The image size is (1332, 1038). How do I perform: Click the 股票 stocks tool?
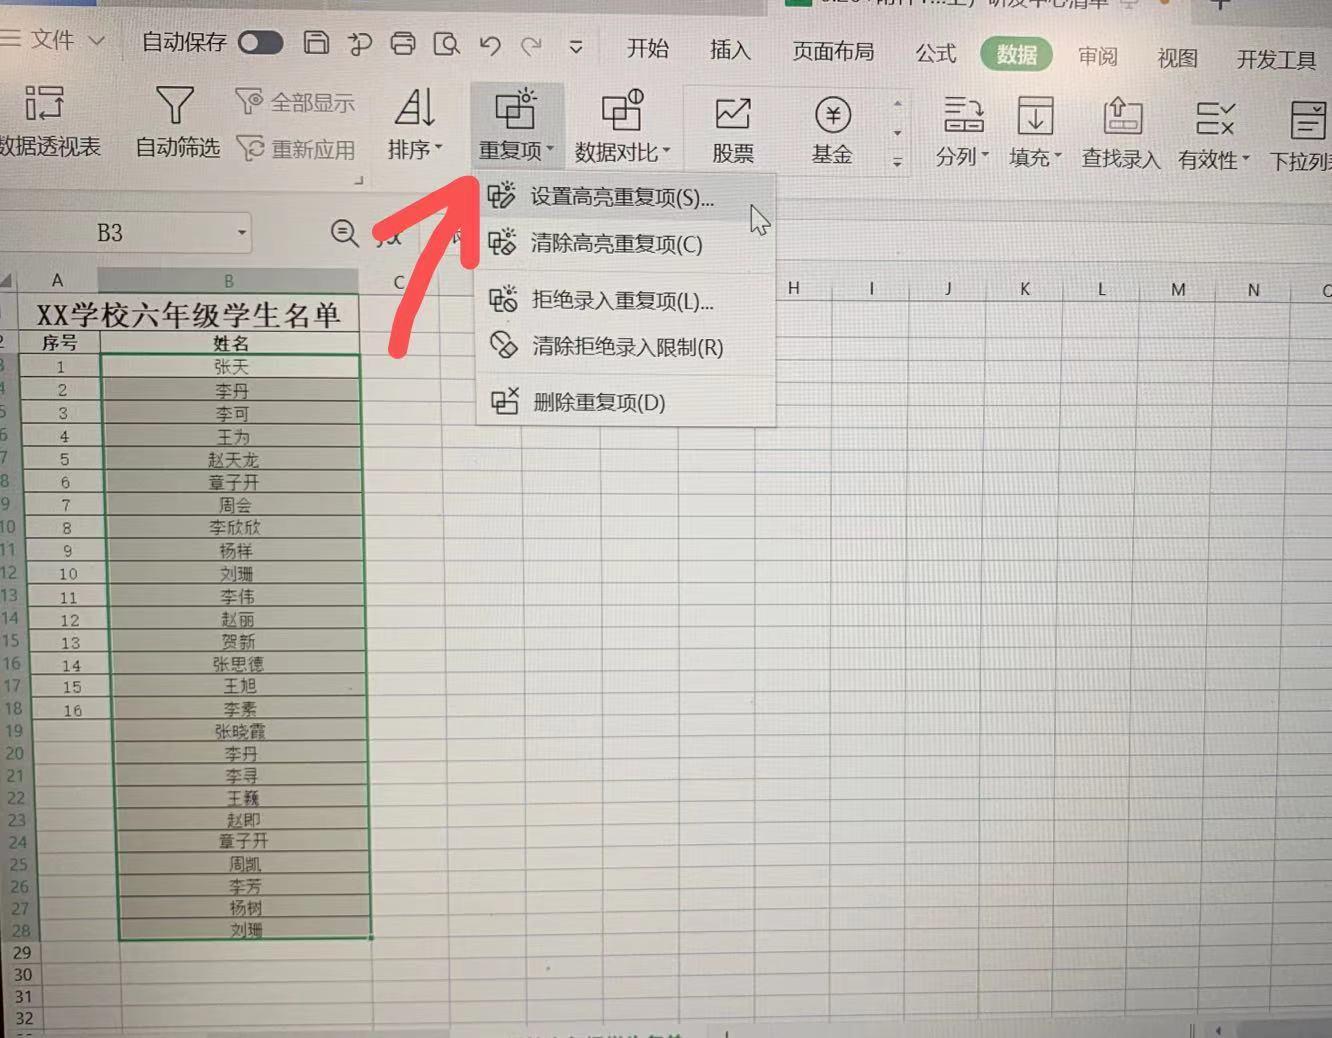pyautogui.click(x=731, y=125)
